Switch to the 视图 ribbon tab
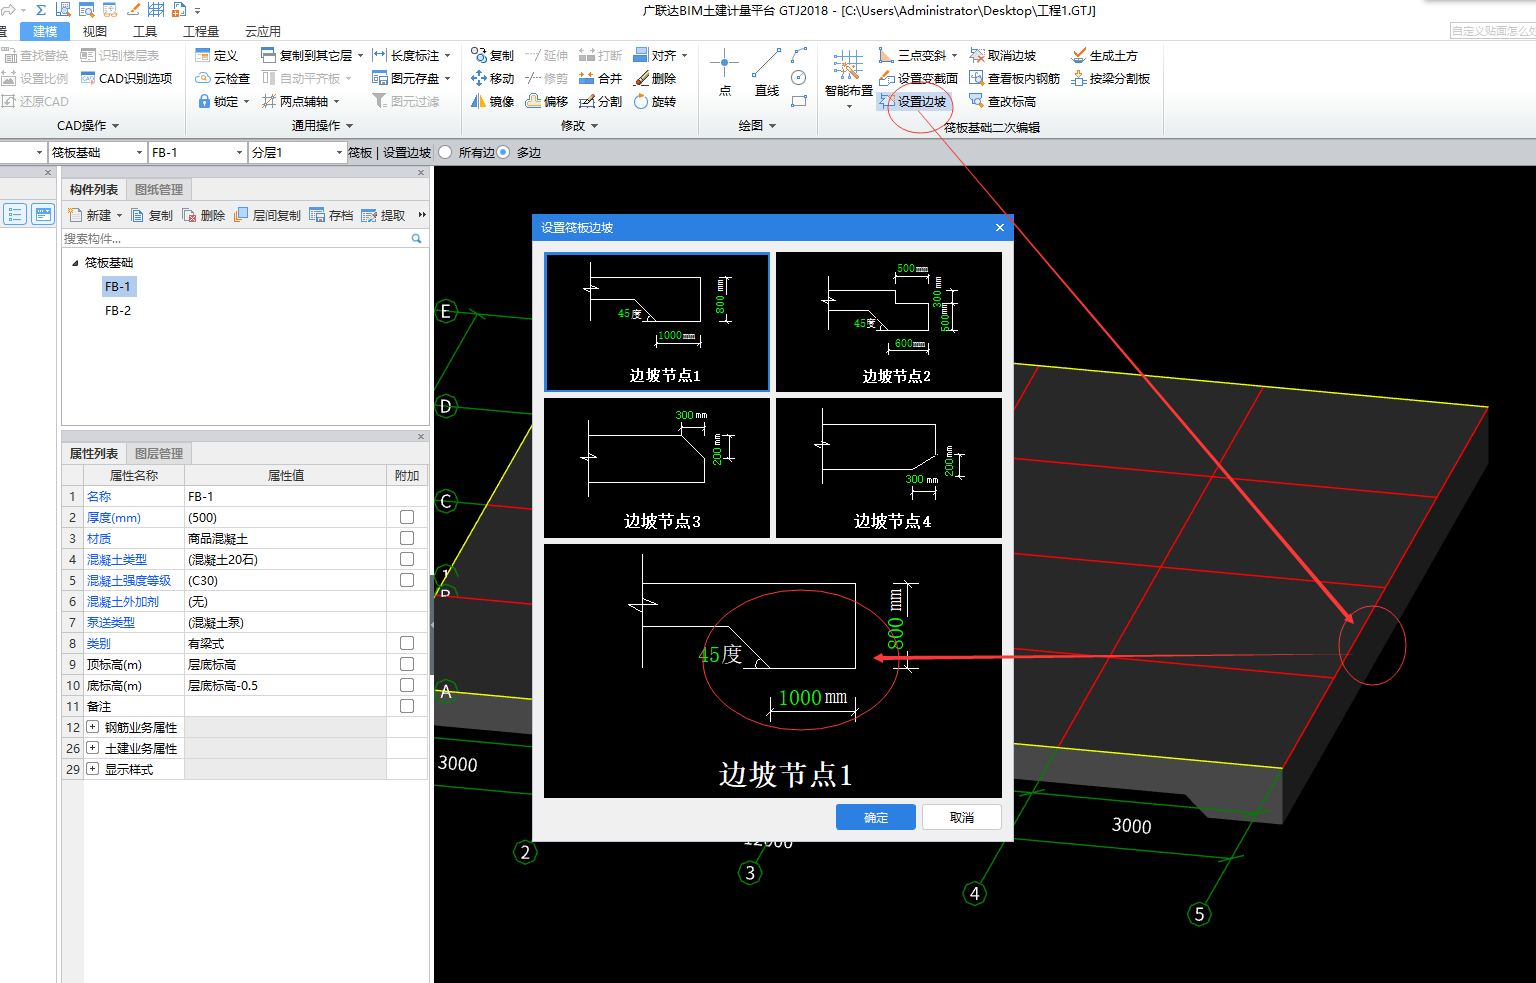 click(95, 31)
